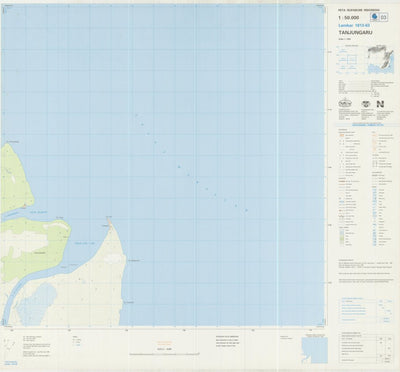Click the orange text below the map
Image resolution: width=400 pixels, height=372 pixels.
164,342
